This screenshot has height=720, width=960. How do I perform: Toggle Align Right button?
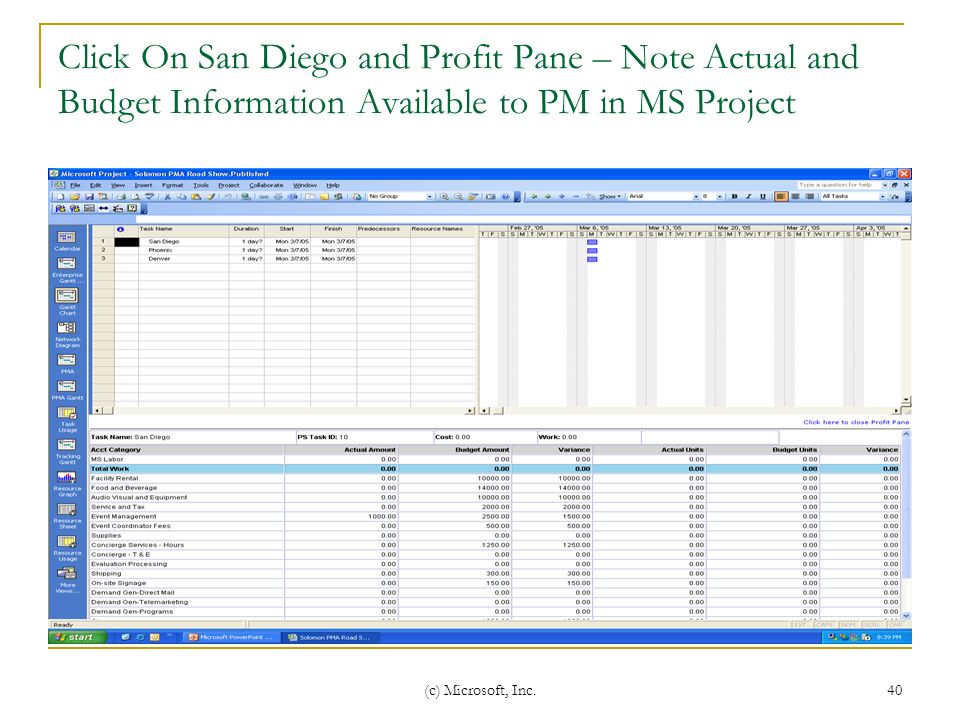[x=809, y=197]
